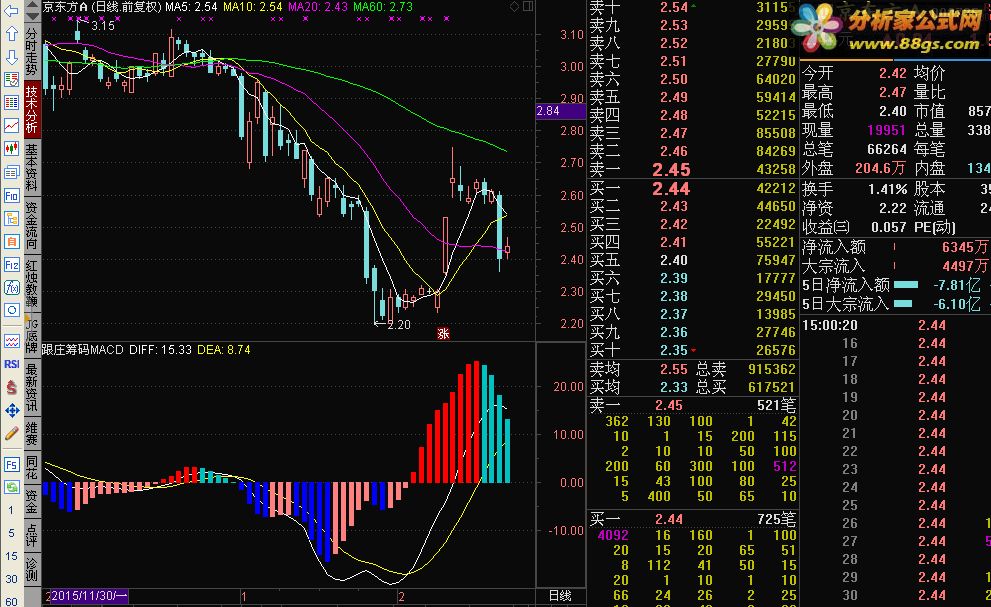The image size is (991, 607).
Task: Open the JG底牌 tab
Action: point(32,335)
